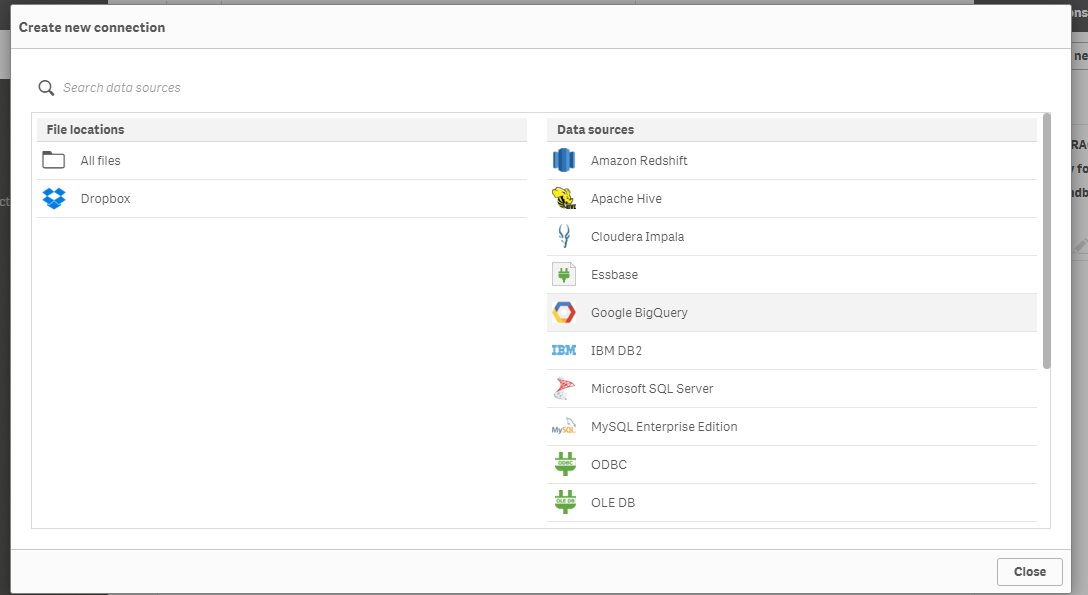The height and width of the screenshot is (595, 1088).
Task: Select the green ODBC plug icon
Action: click(565, 464)
